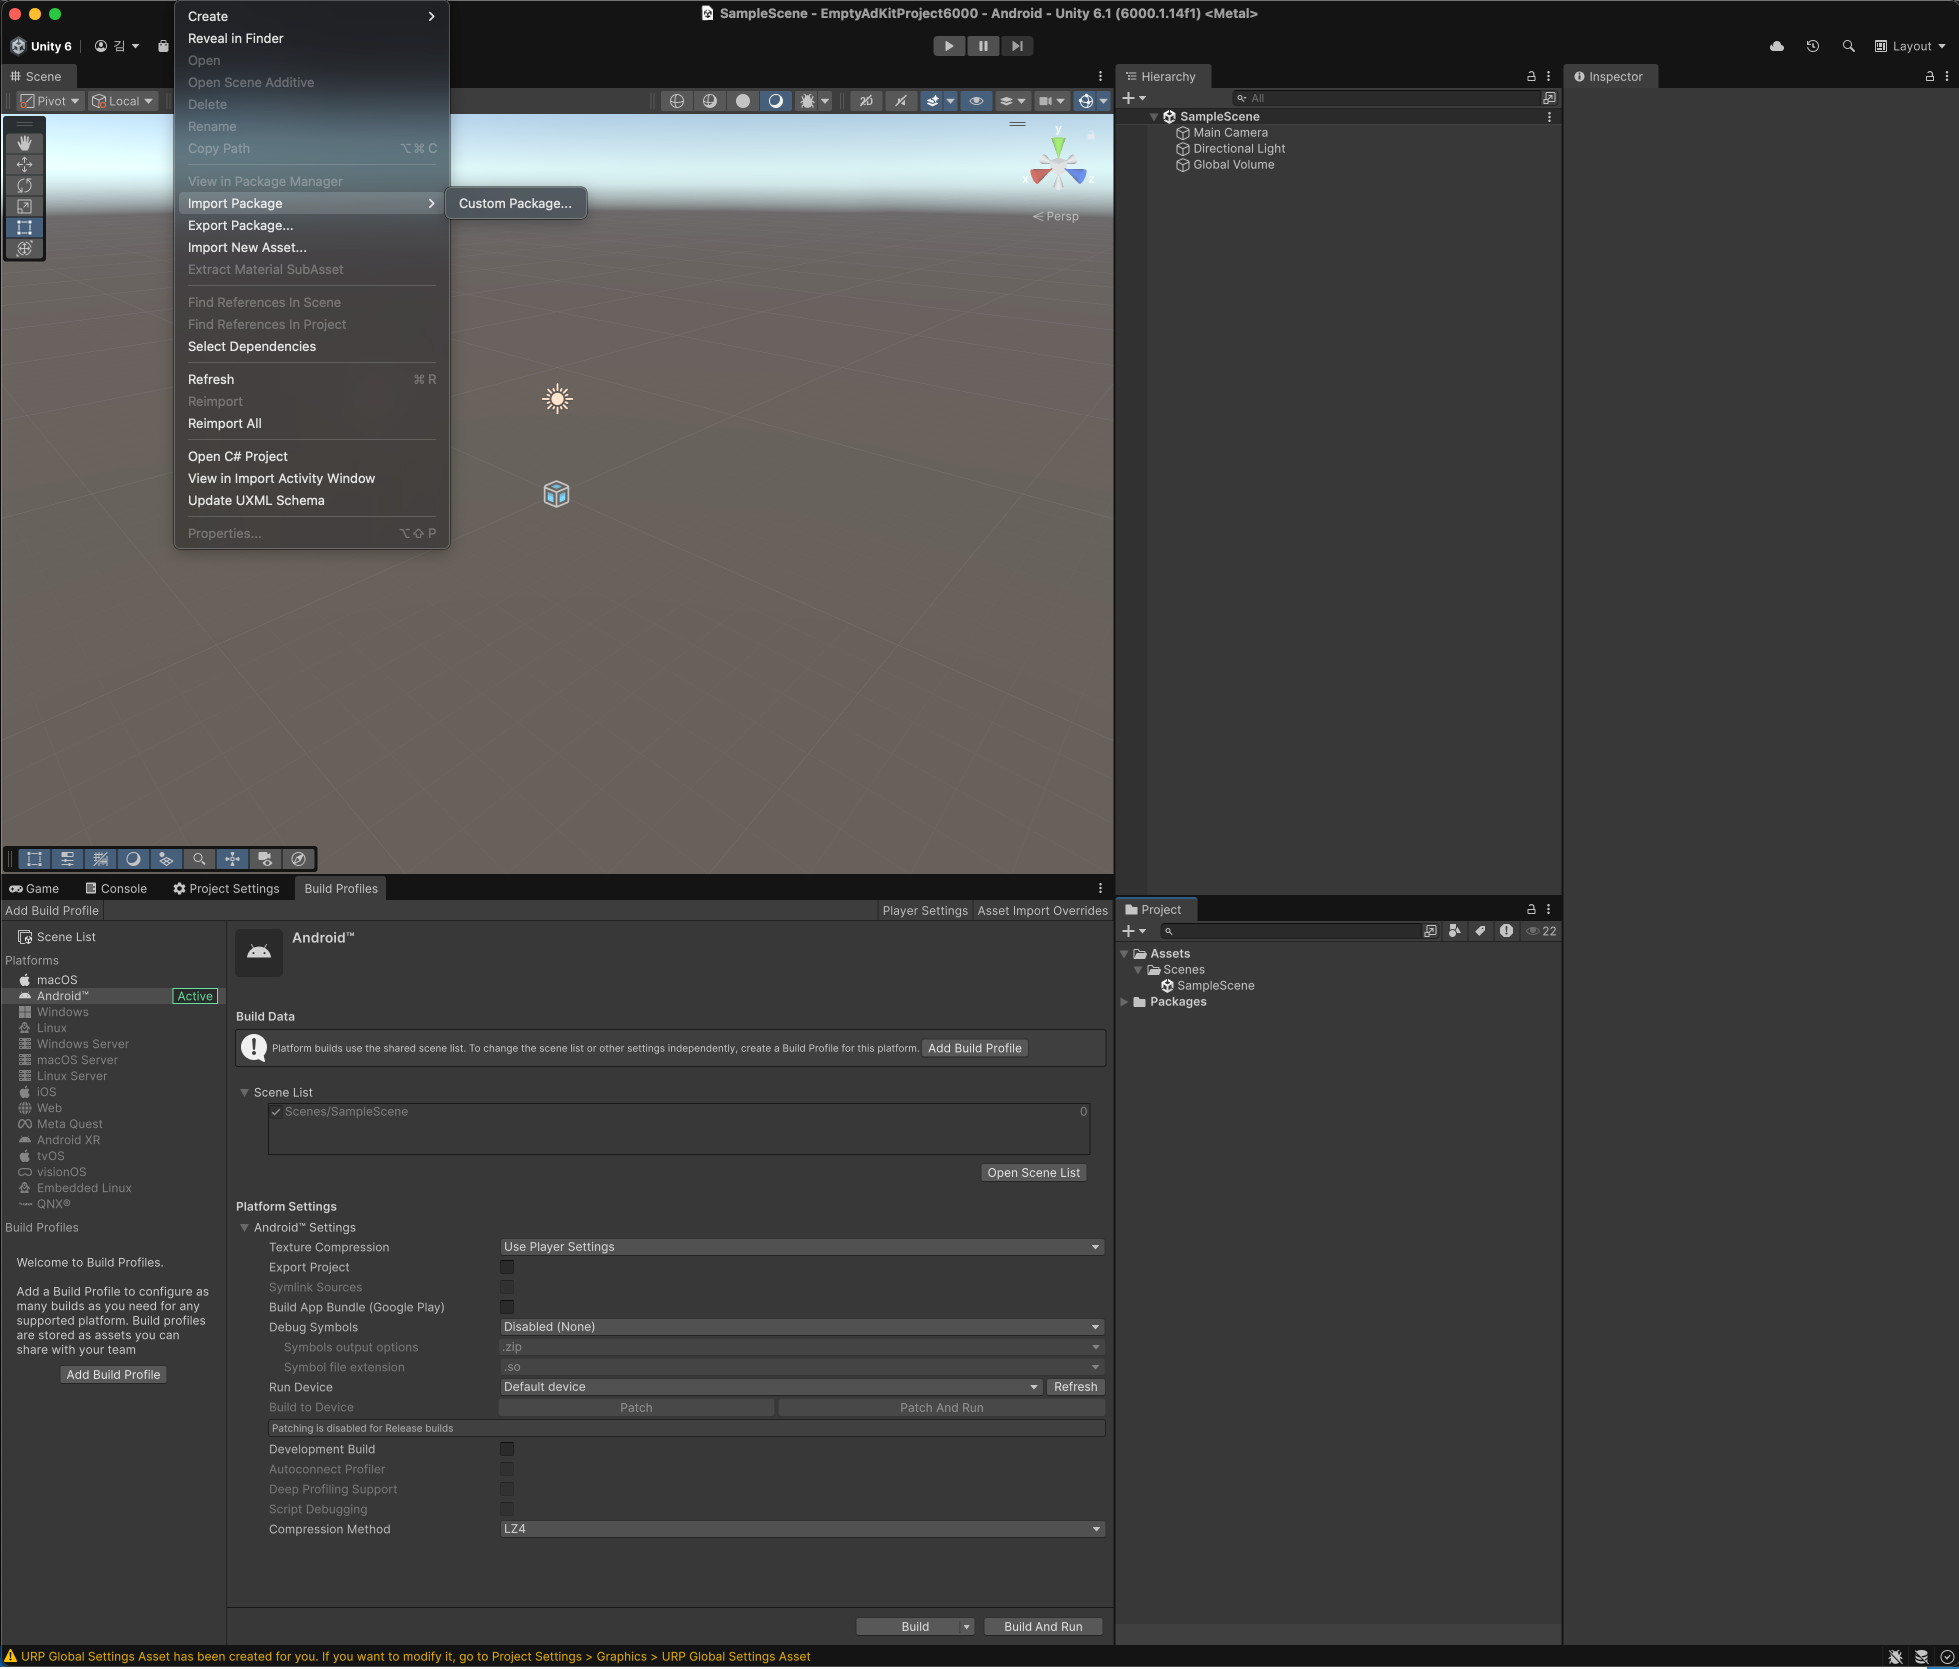Select the Rect transform tool

pyautogui.click(x=24, y=227)
